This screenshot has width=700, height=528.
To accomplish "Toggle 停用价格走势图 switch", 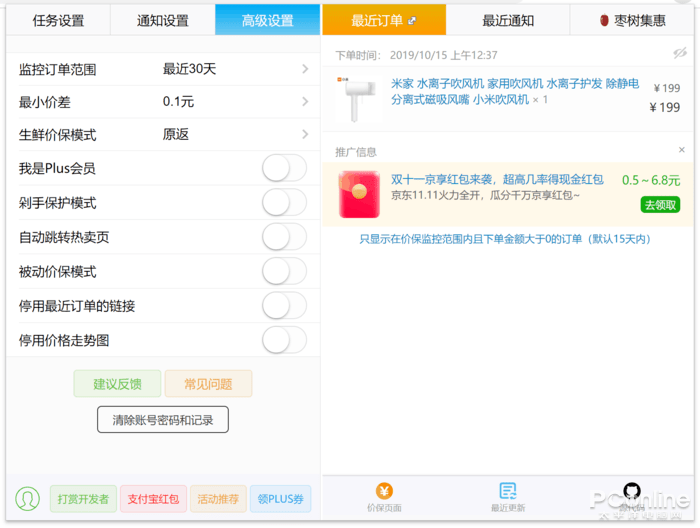I will coord(284,340).
